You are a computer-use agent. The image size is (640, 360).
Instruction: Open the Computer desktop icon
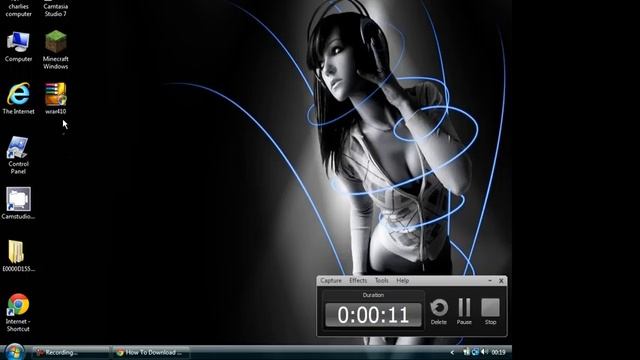[18, 46]
